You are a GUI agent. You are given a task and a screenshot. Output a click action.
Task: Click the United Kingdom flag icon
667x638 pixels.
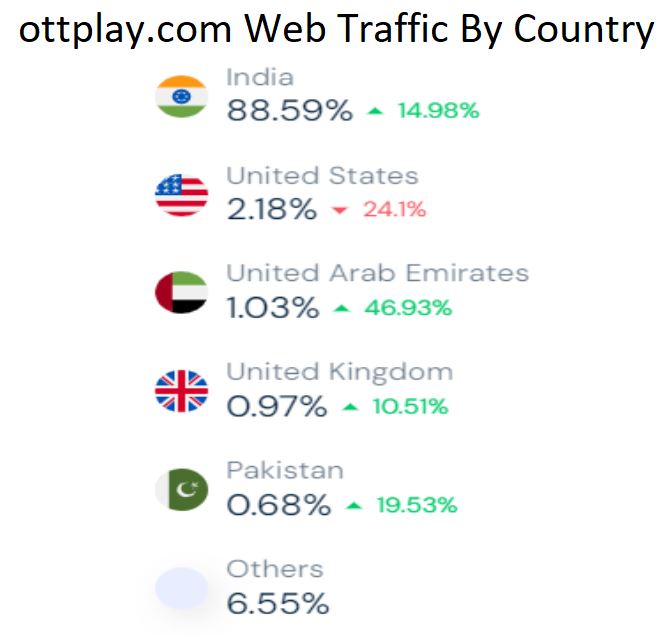tap(181, 391)
